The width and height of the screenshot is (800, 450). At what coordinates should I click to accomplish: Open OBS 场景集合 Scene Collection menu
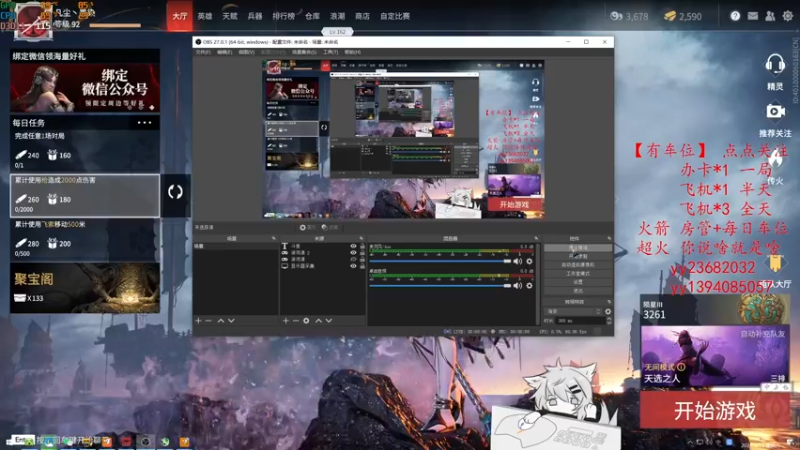[304, 52]
